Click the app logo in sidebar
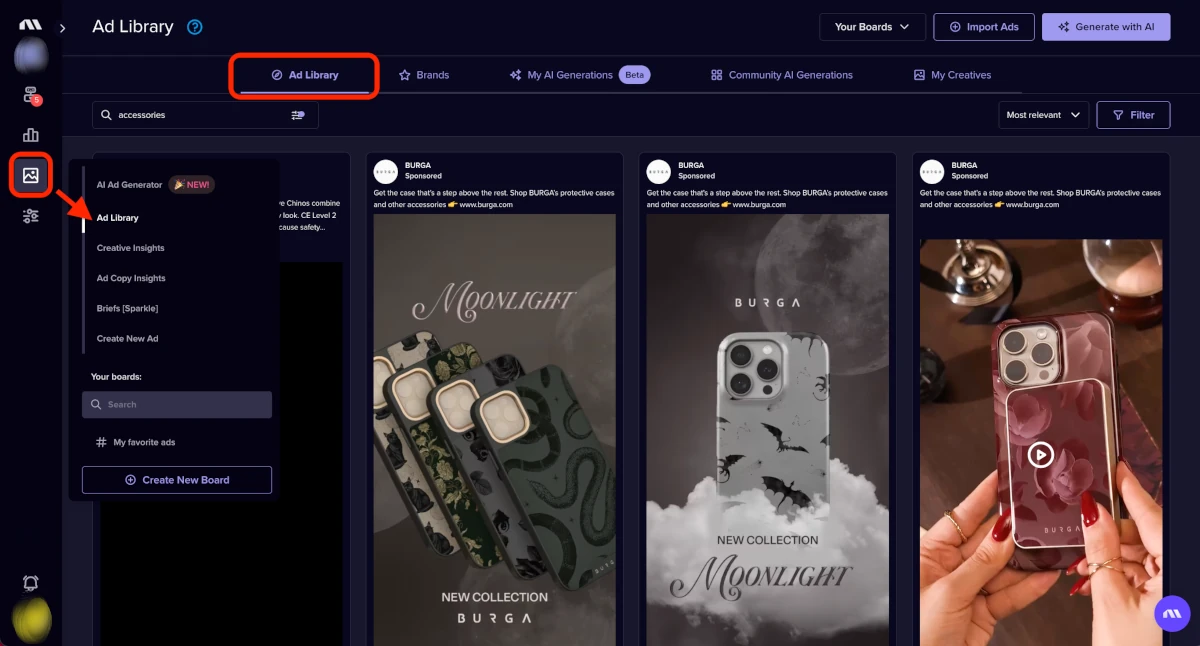1200x646 pixels. 30,24
